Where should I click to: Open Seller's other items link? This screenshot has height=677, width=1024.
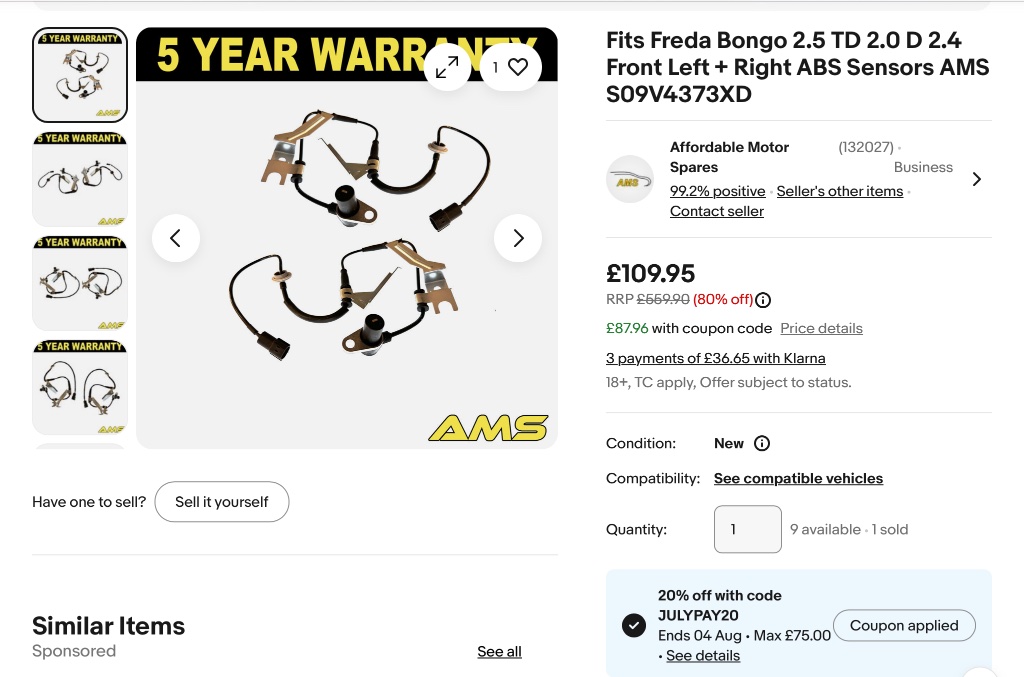839,191
